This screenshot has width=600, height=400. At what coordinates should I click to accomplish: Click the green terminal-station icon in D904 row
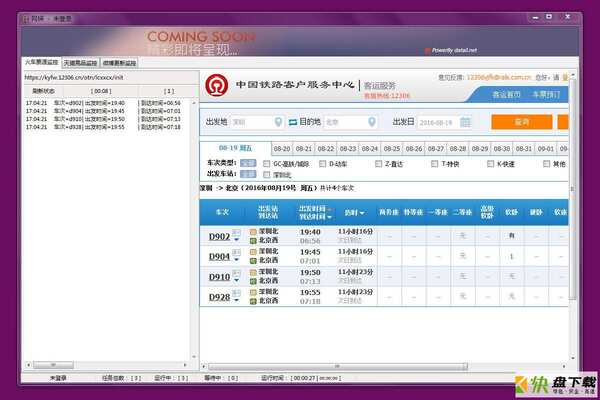[x=253, y=261]
